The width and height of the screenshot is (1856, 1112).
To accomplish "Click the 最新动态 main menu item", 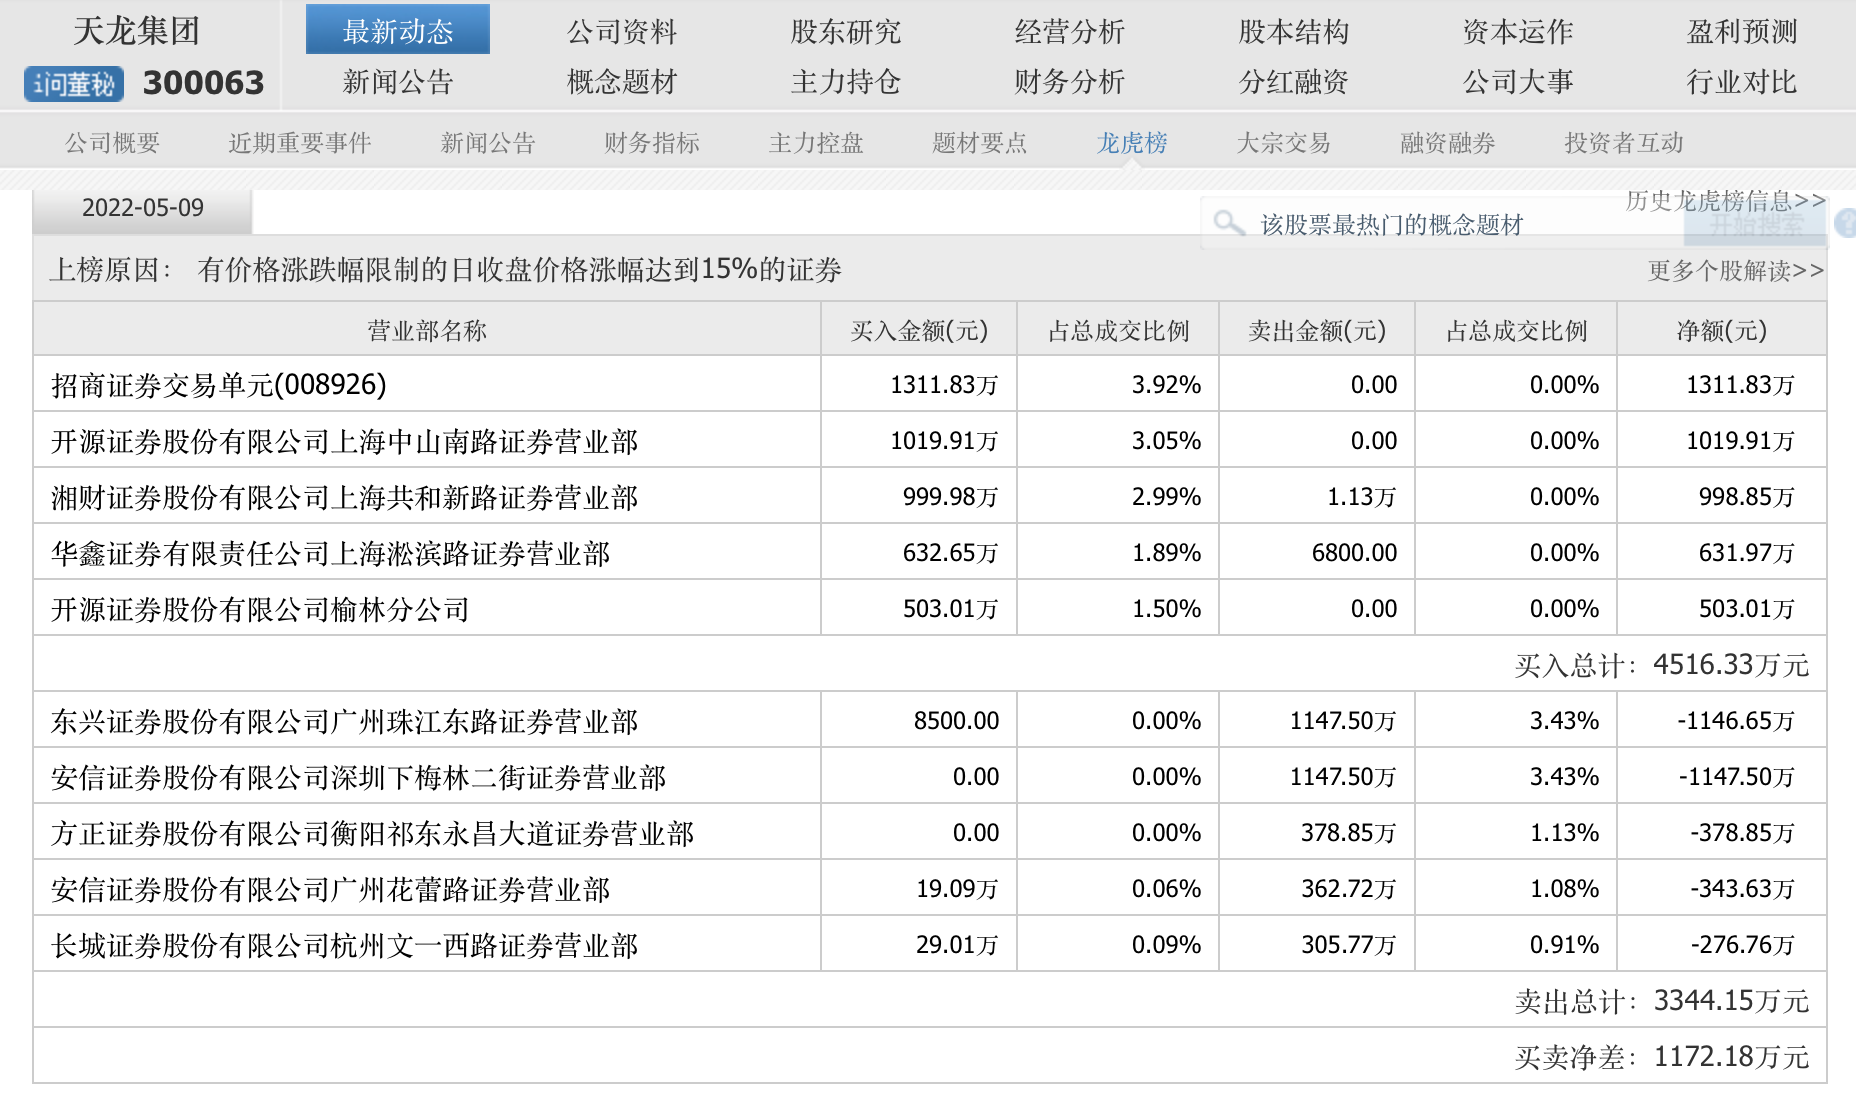I will point(397,31).
